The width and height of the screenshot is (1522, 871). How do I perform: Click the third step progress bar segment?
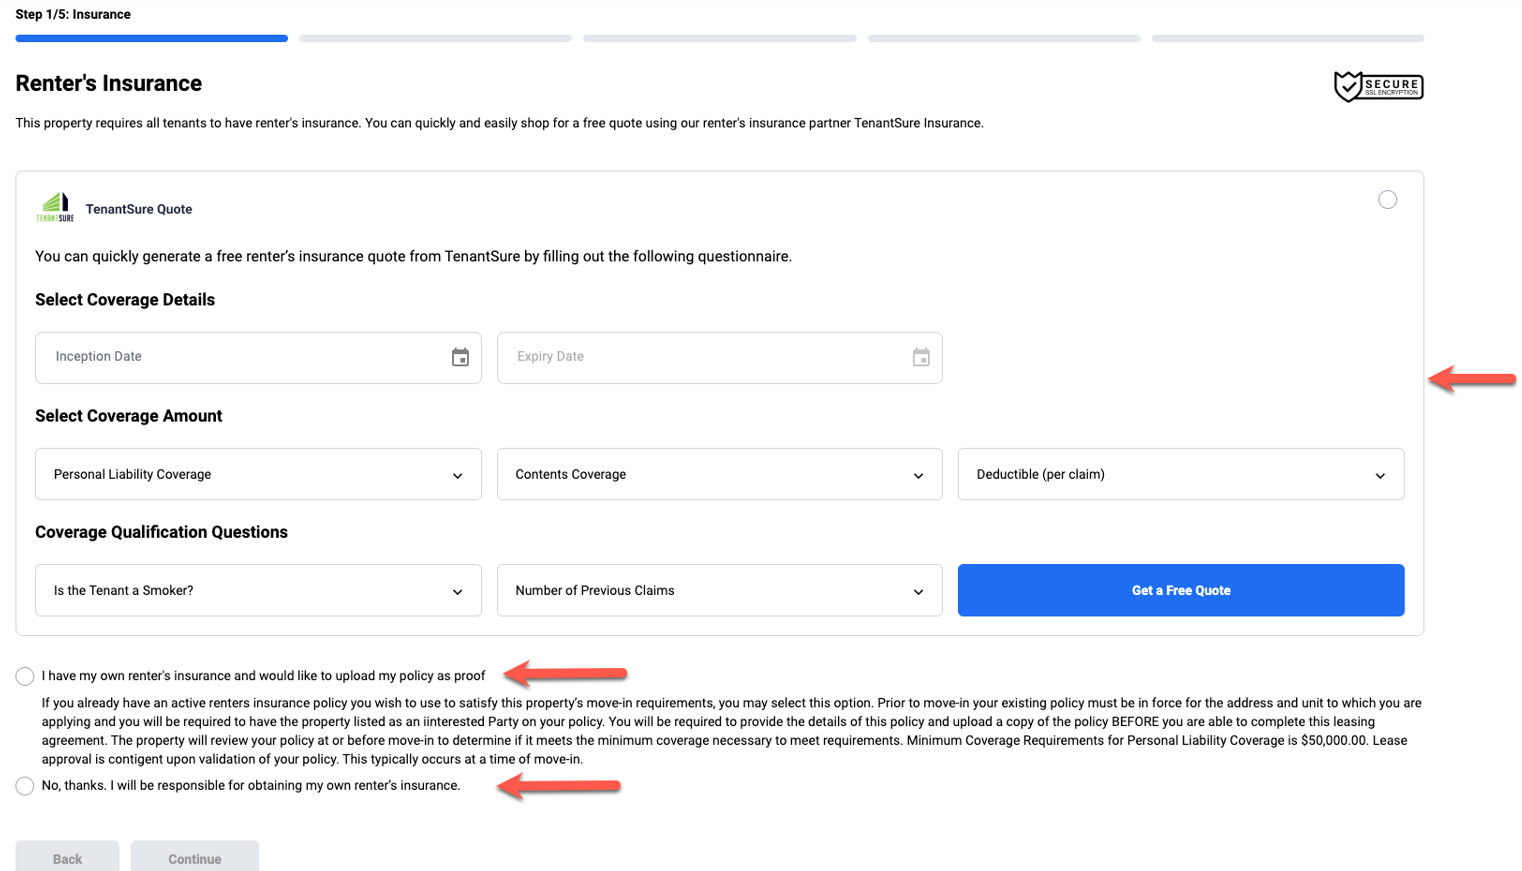(x=720, y=39)
